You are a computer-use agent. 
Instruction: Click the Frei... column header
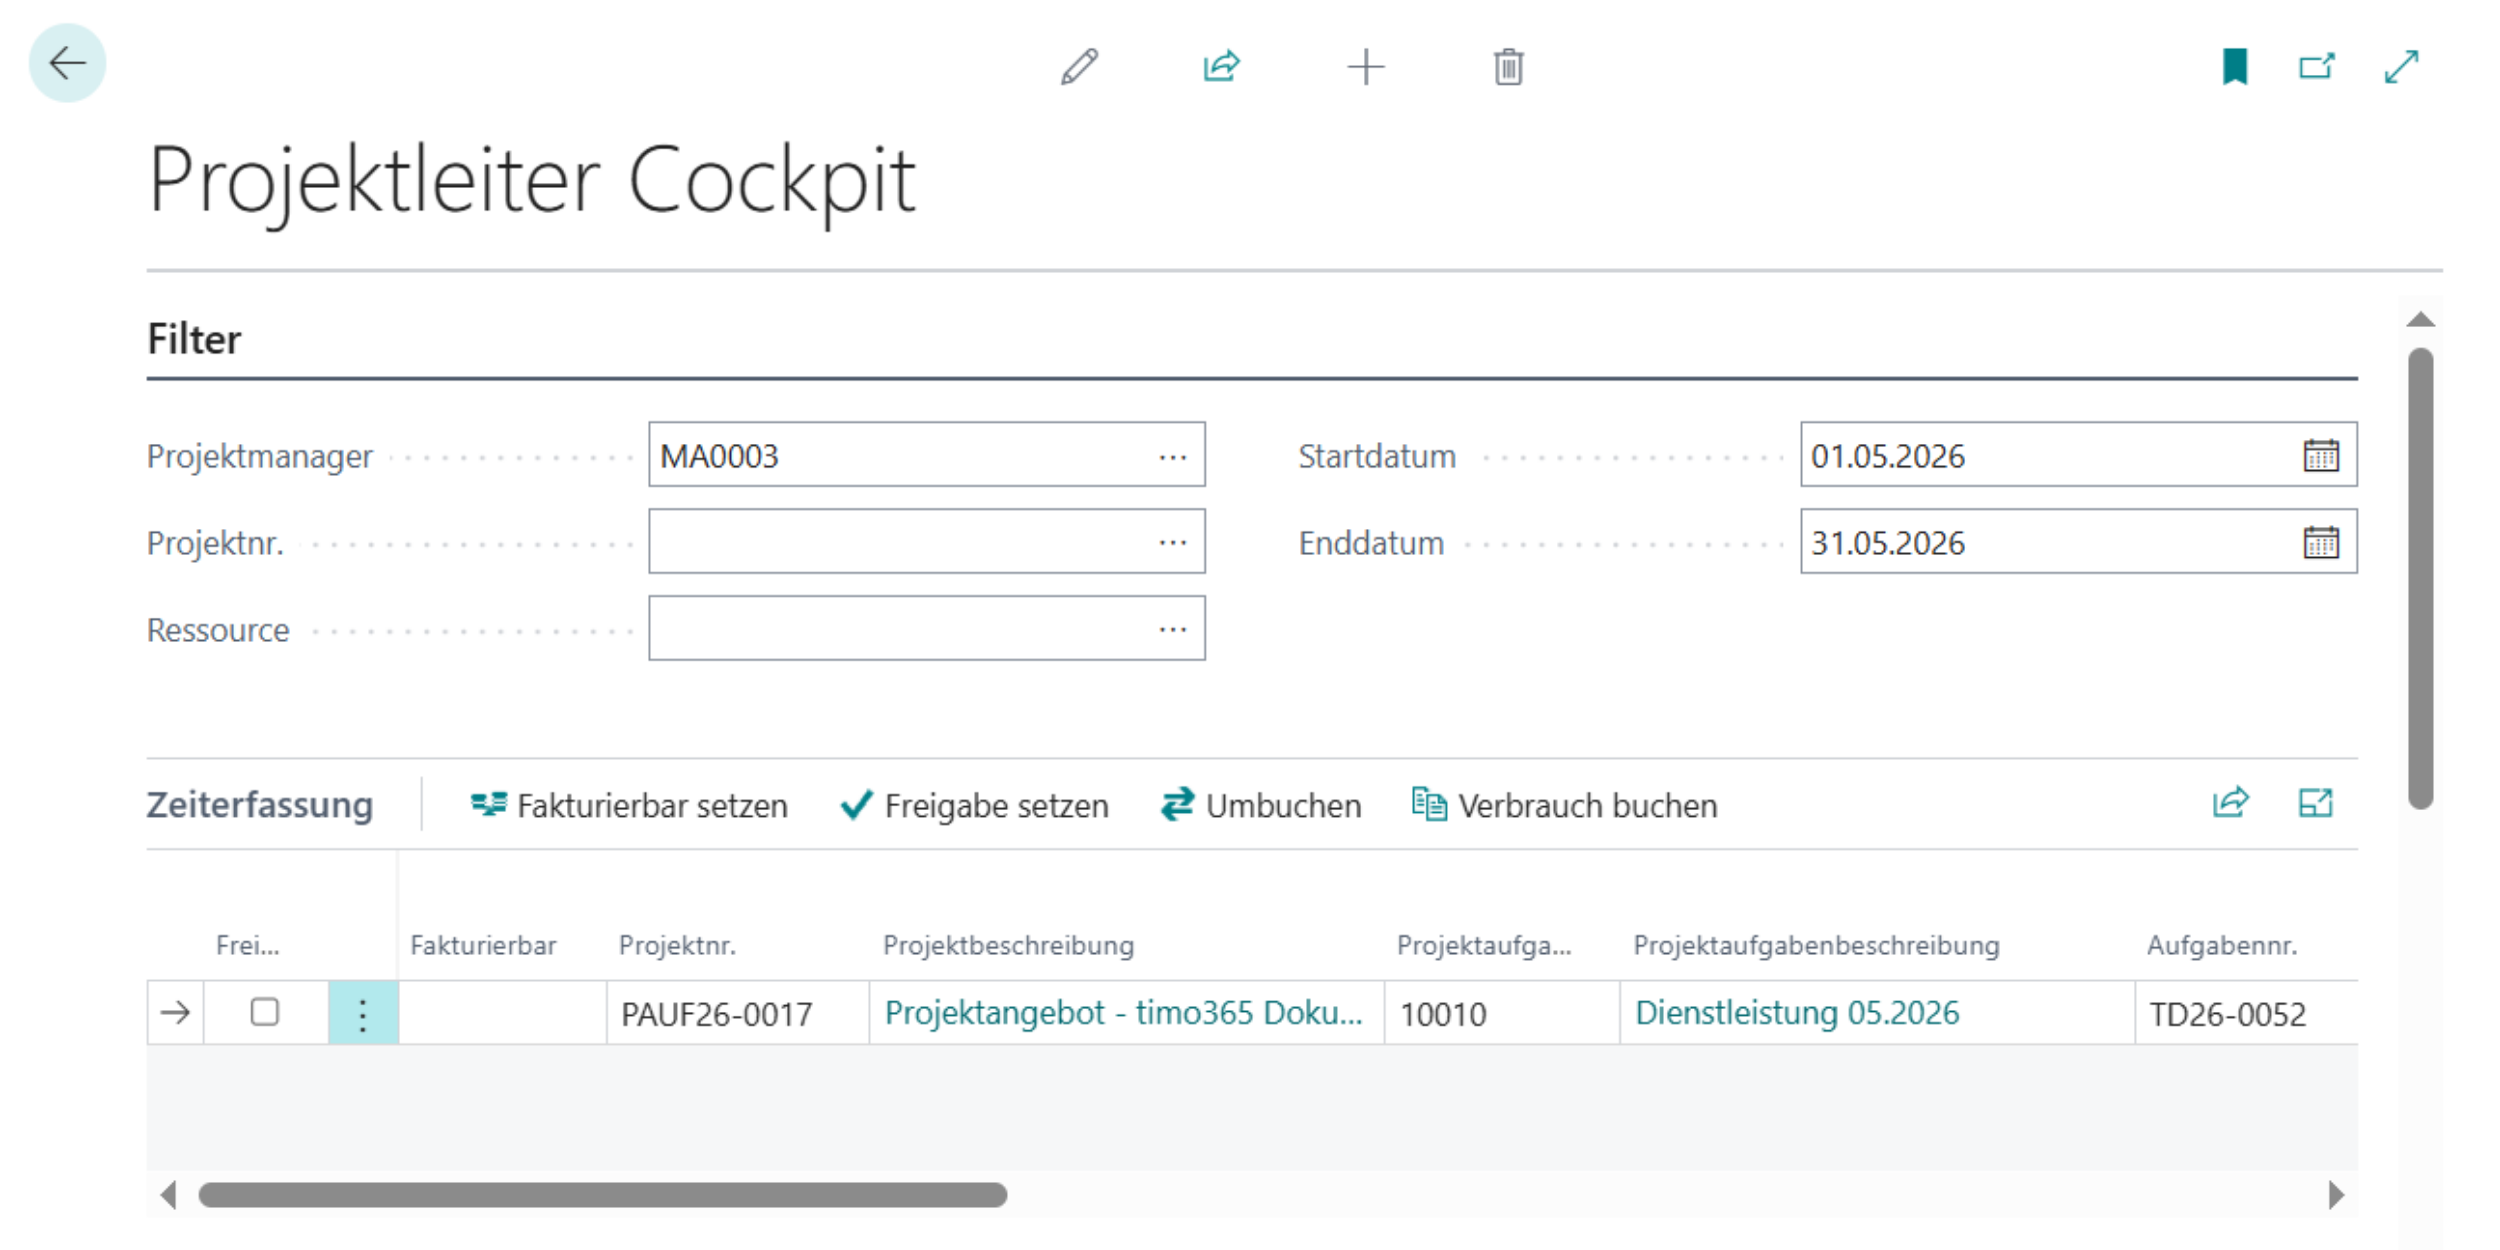(247, 945)
